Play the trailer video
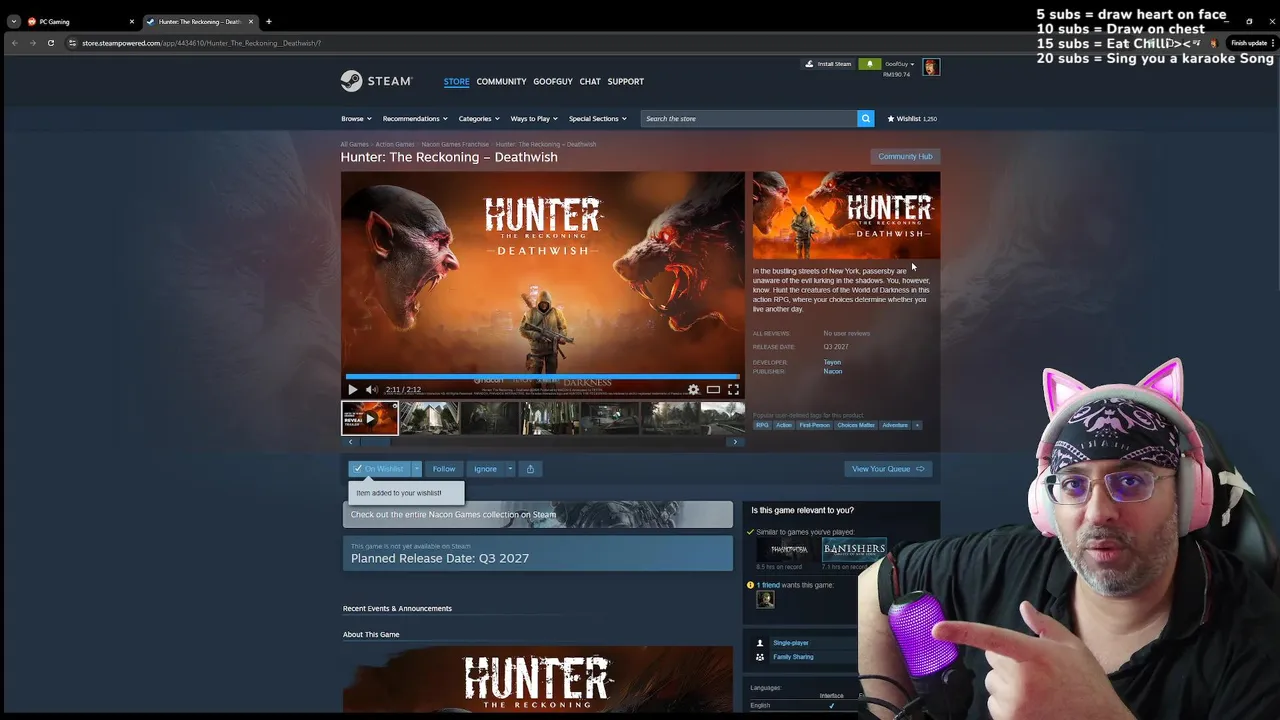 352,390
